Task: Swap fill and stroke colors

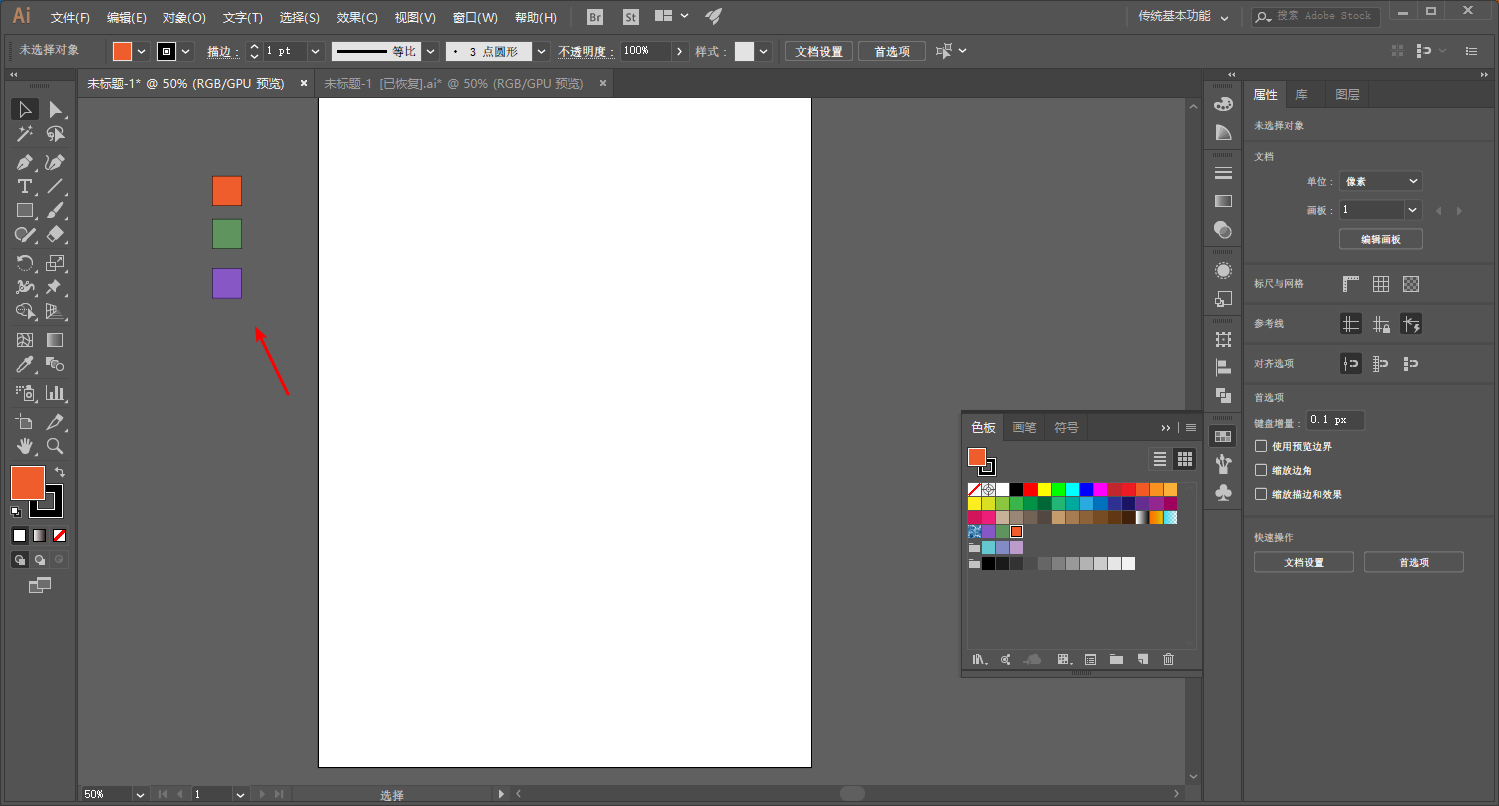Action: click(60, 472)
